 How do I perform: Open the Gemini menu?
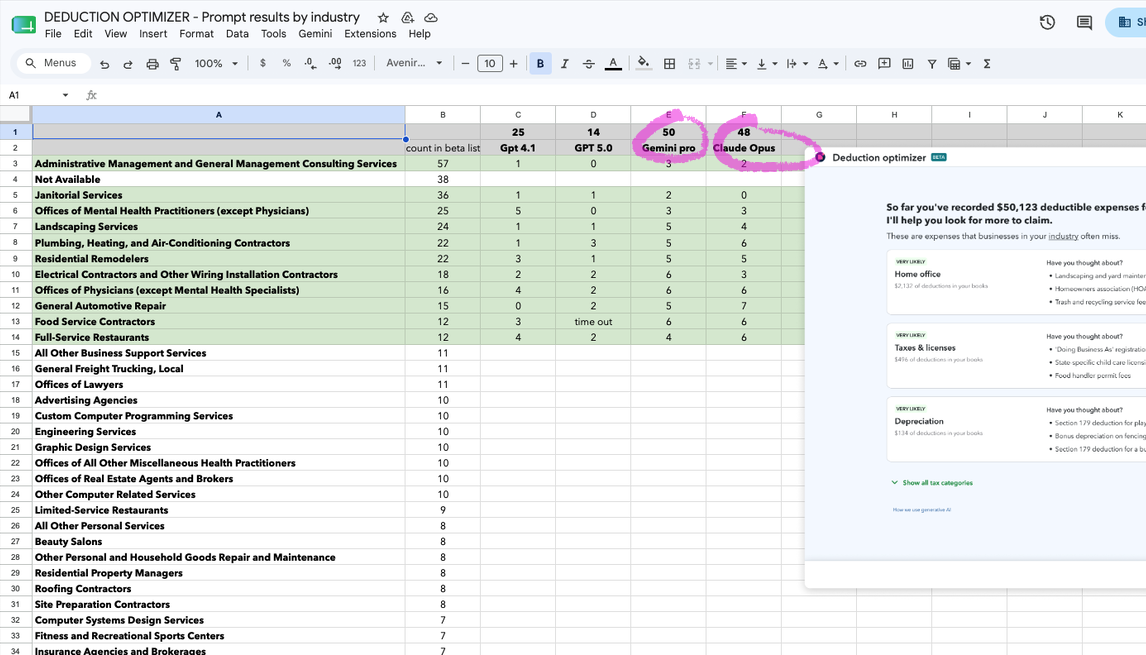click(x=315, y=34)
